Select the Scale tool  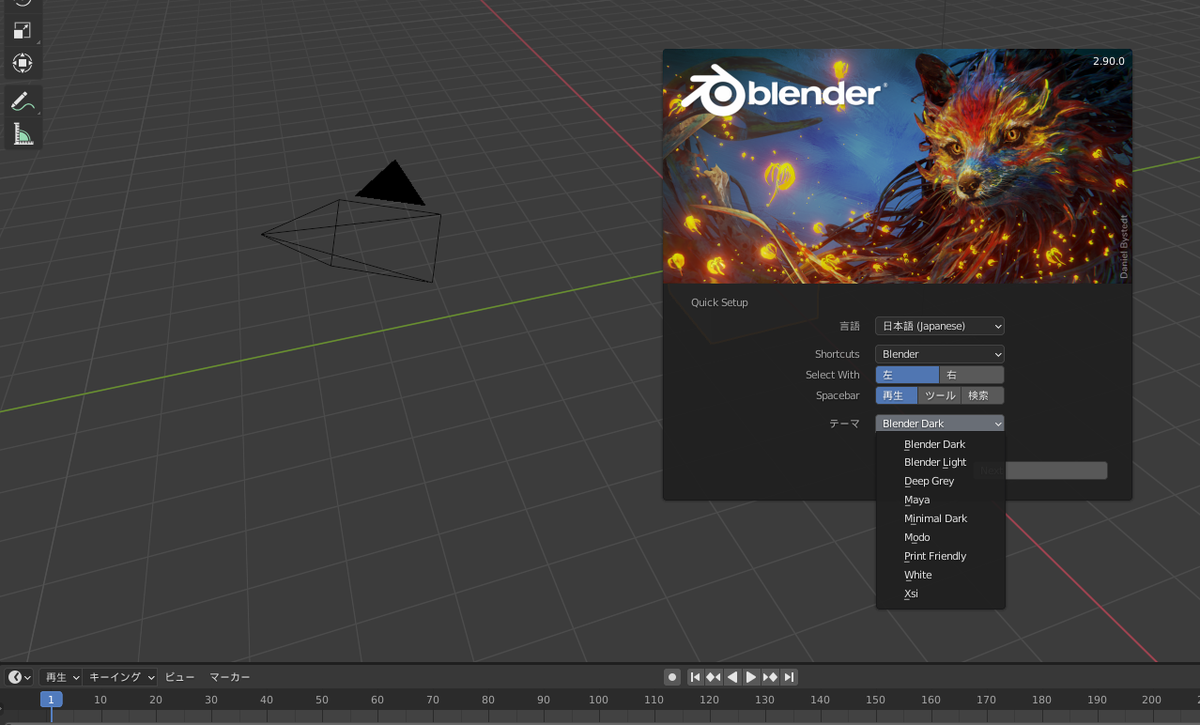click(22, 31)
